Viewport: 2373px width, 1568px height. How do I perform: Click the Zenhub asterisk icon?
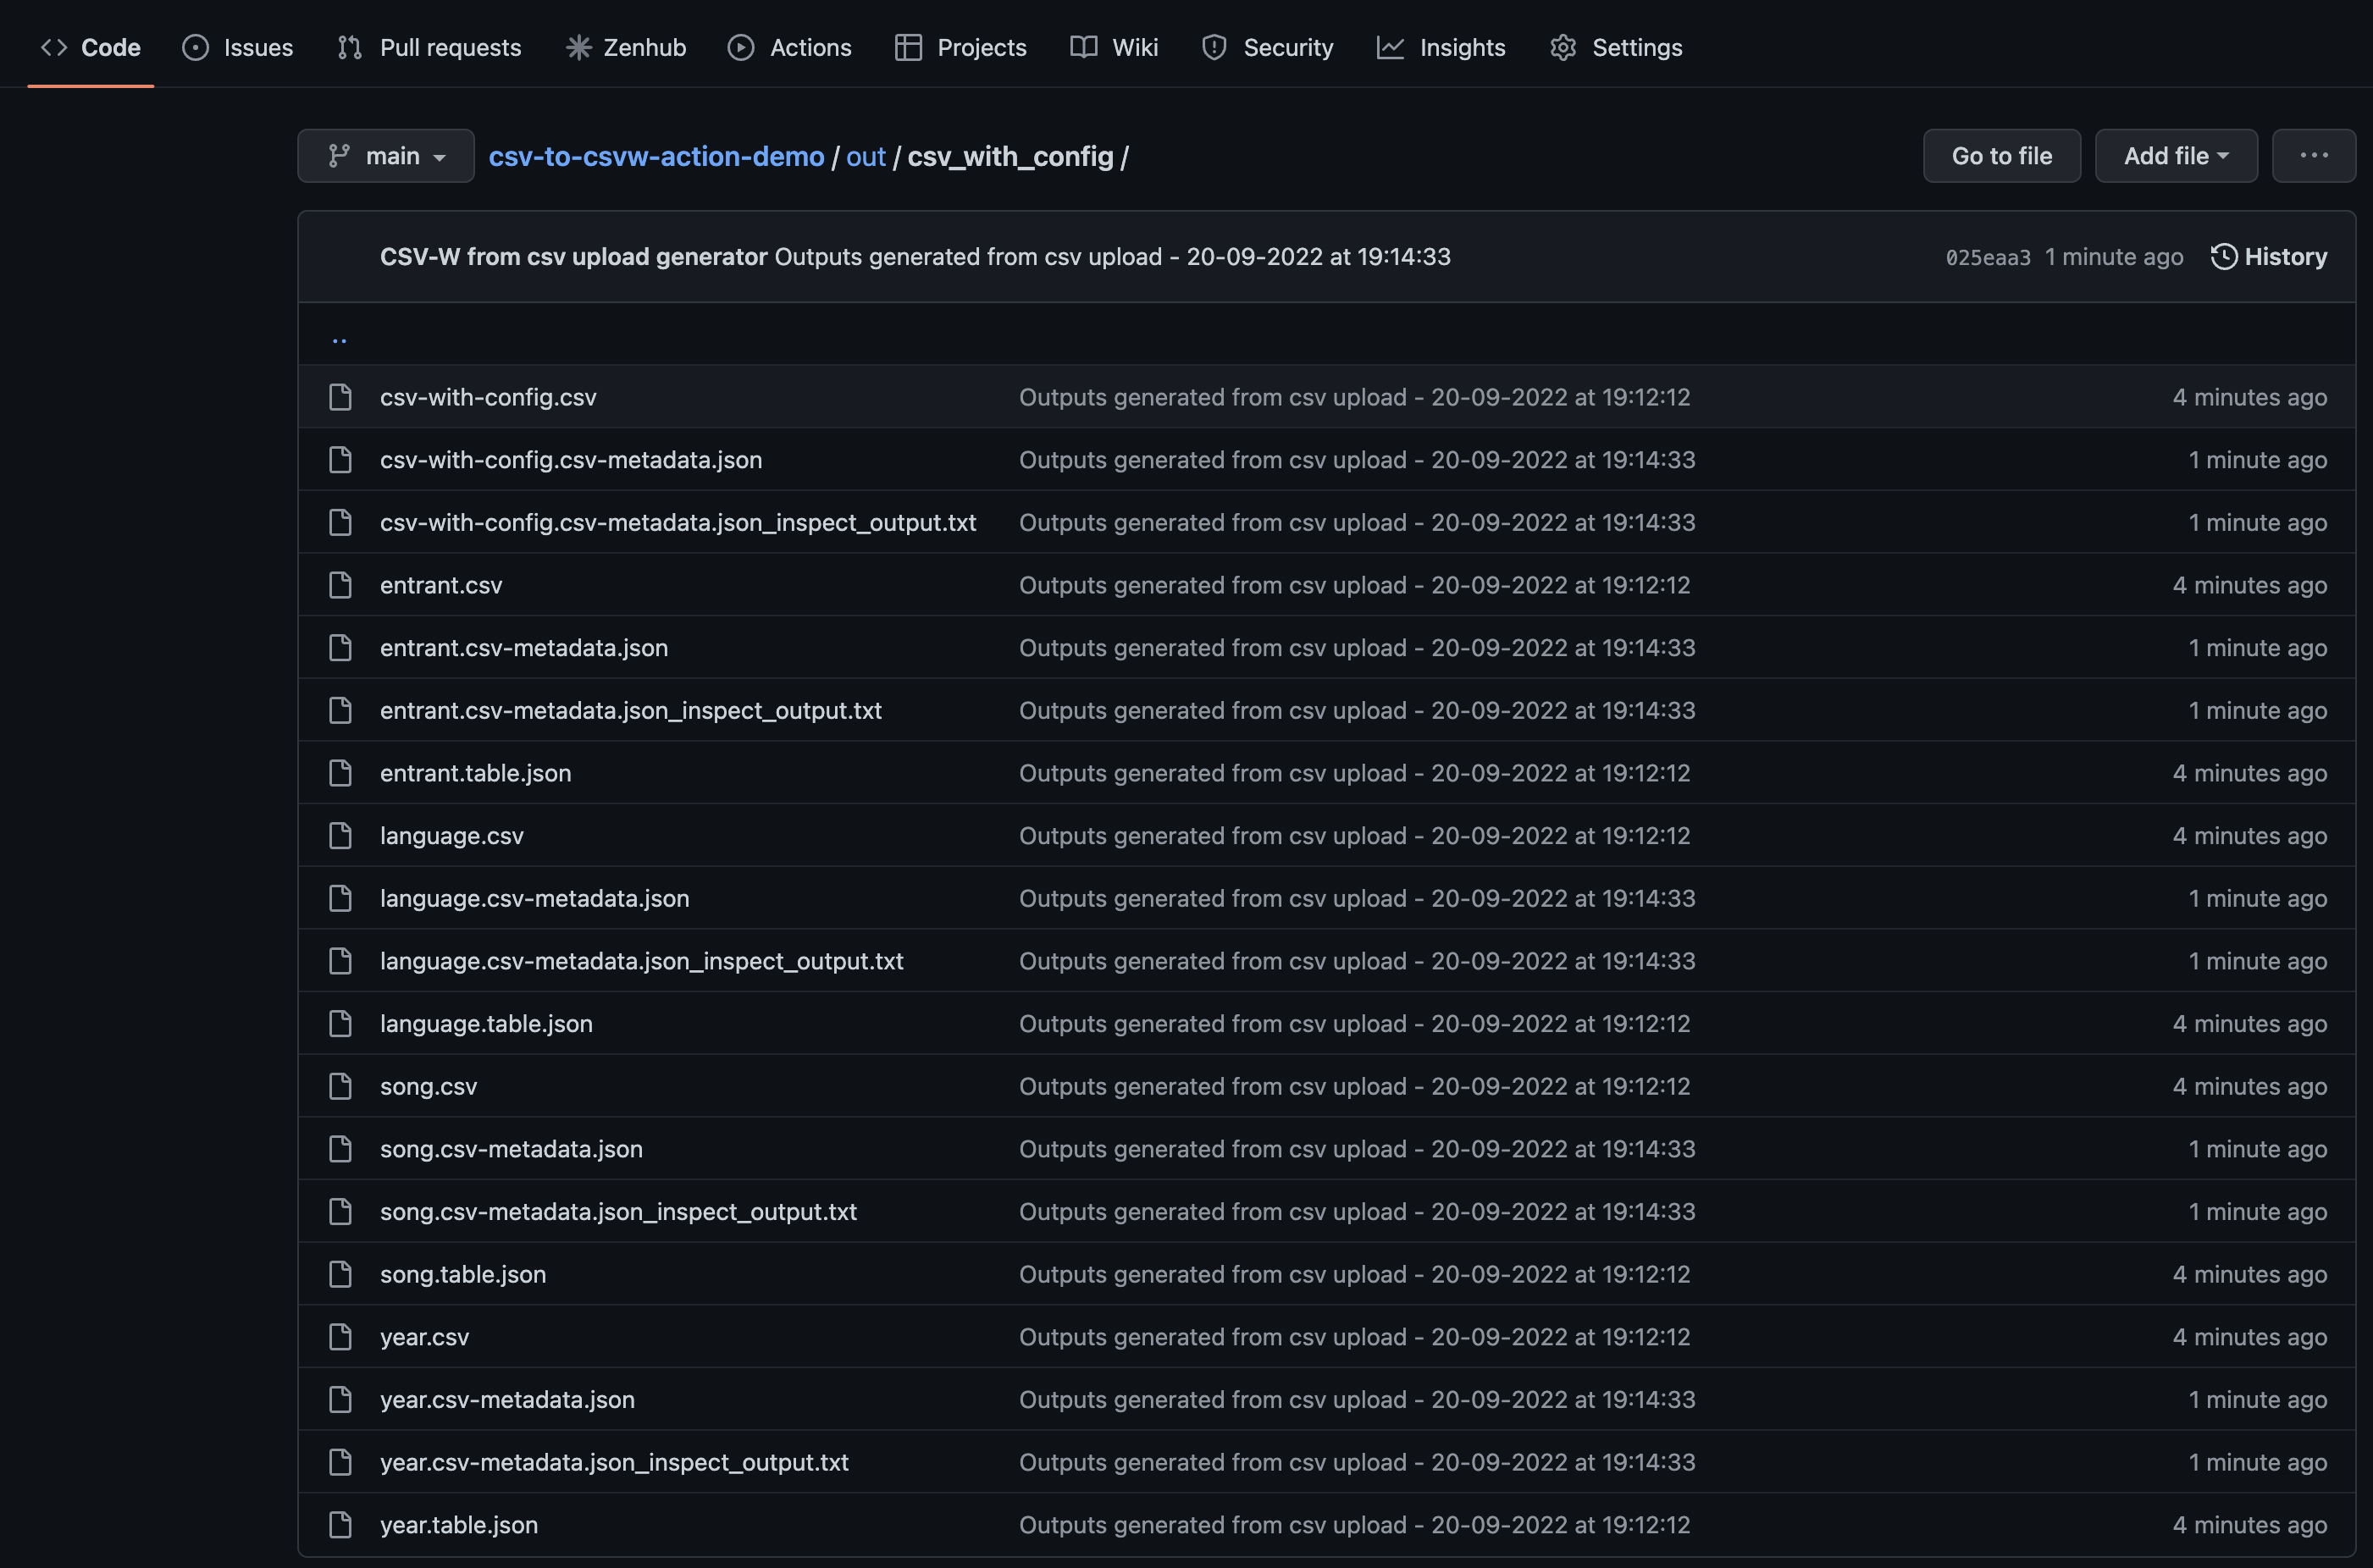(578, 47)
